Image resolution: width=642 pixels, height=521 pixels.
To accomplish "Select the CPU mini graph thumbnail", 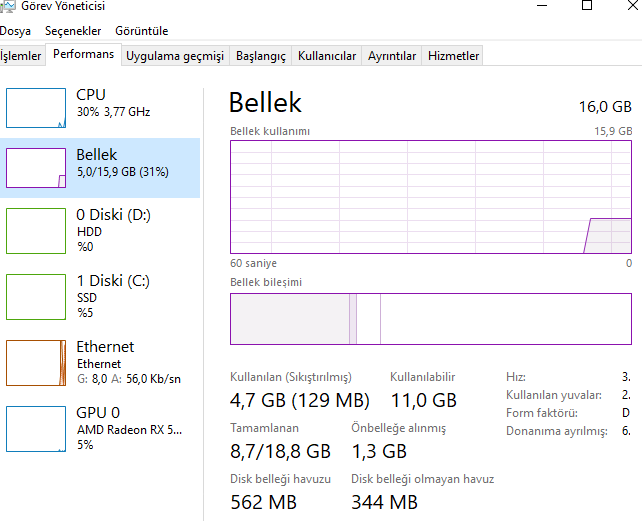I will [36, 108].
